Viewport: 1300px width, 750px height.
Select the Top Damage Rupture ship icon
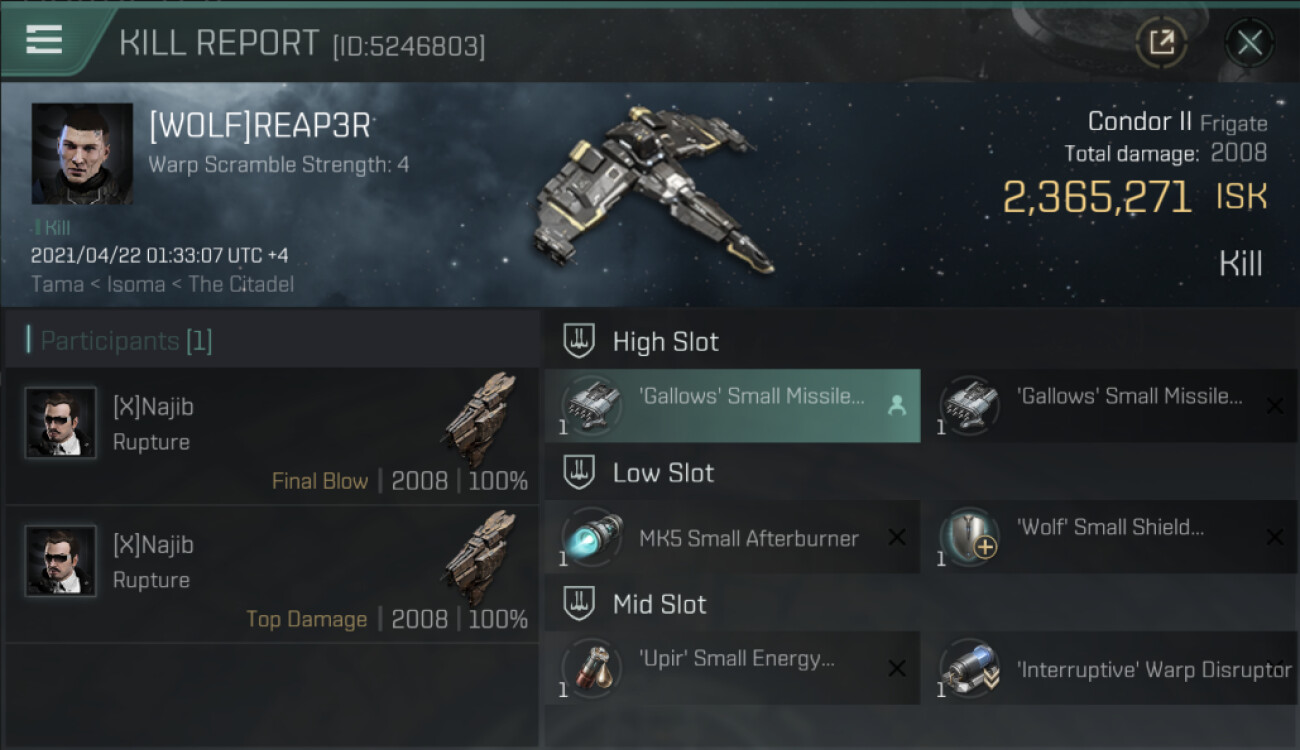479,558
